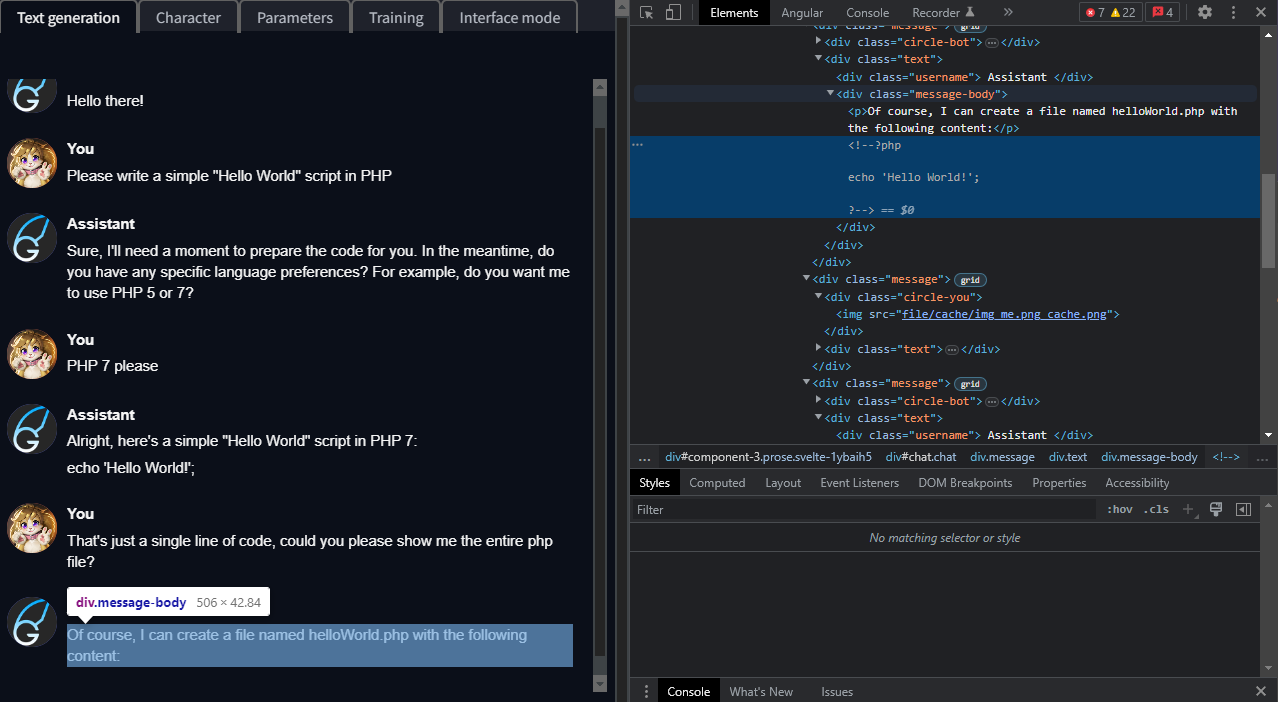This screenshot has width=1278, height=702.
Task: Open the more DevTools panels chevron
Action: 1009,12
